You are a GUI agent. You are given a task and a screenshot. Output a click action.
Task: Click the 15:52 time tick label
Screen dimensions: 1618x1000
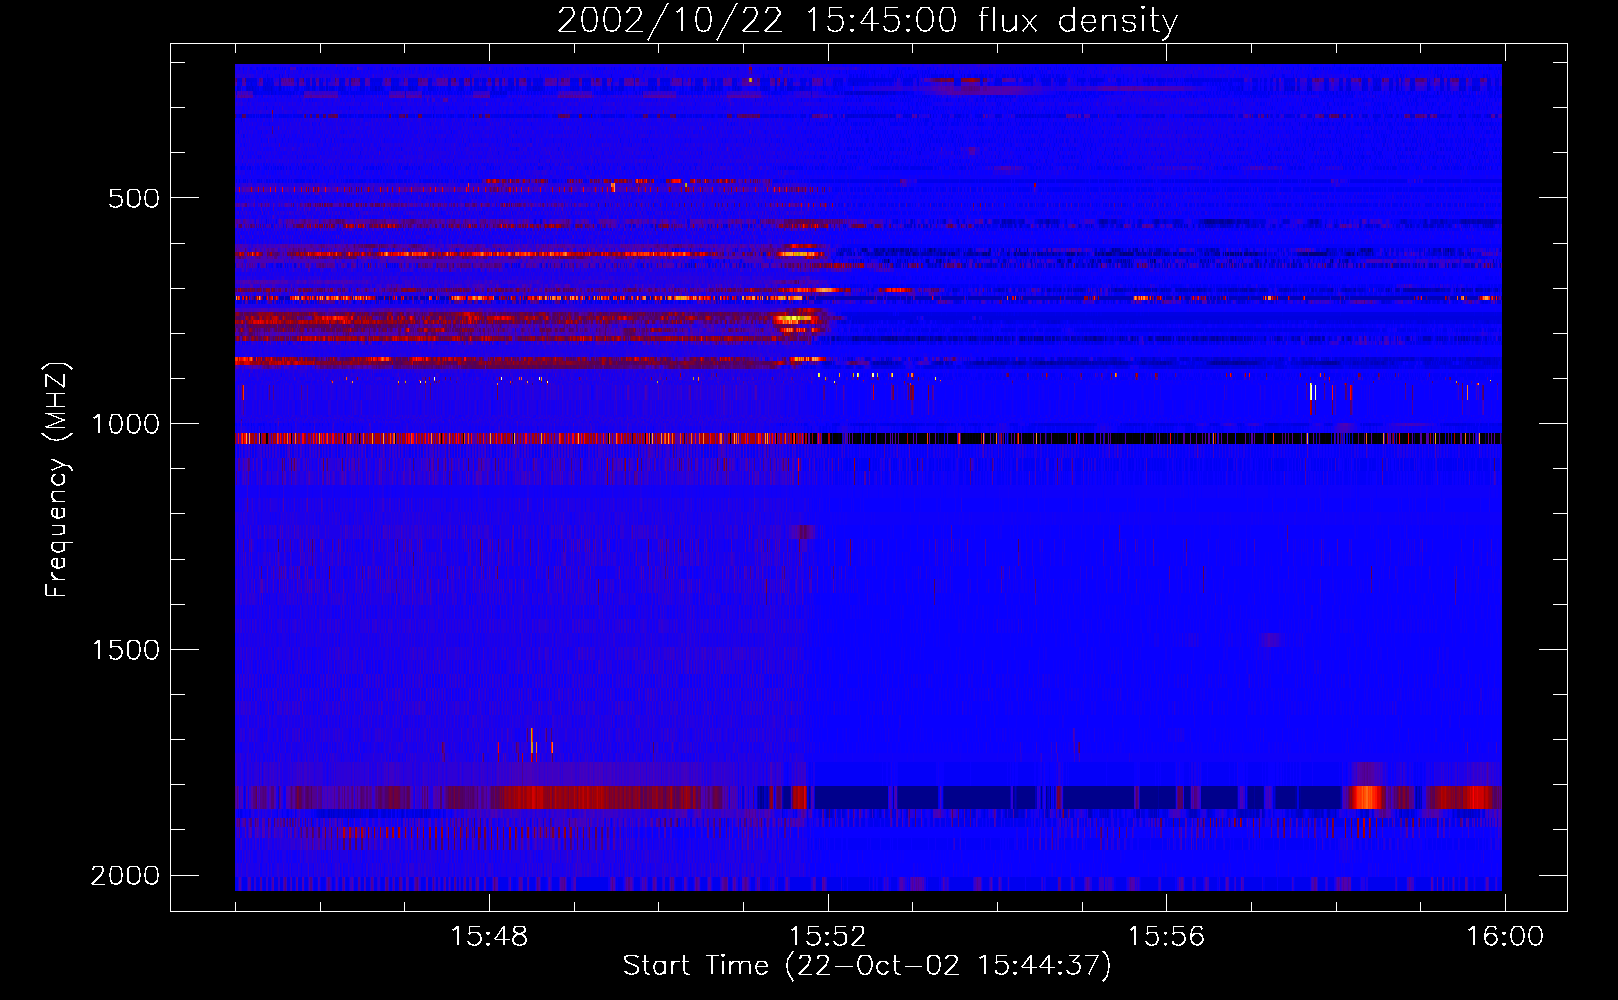pyautogui.click(x=828, y=937)
